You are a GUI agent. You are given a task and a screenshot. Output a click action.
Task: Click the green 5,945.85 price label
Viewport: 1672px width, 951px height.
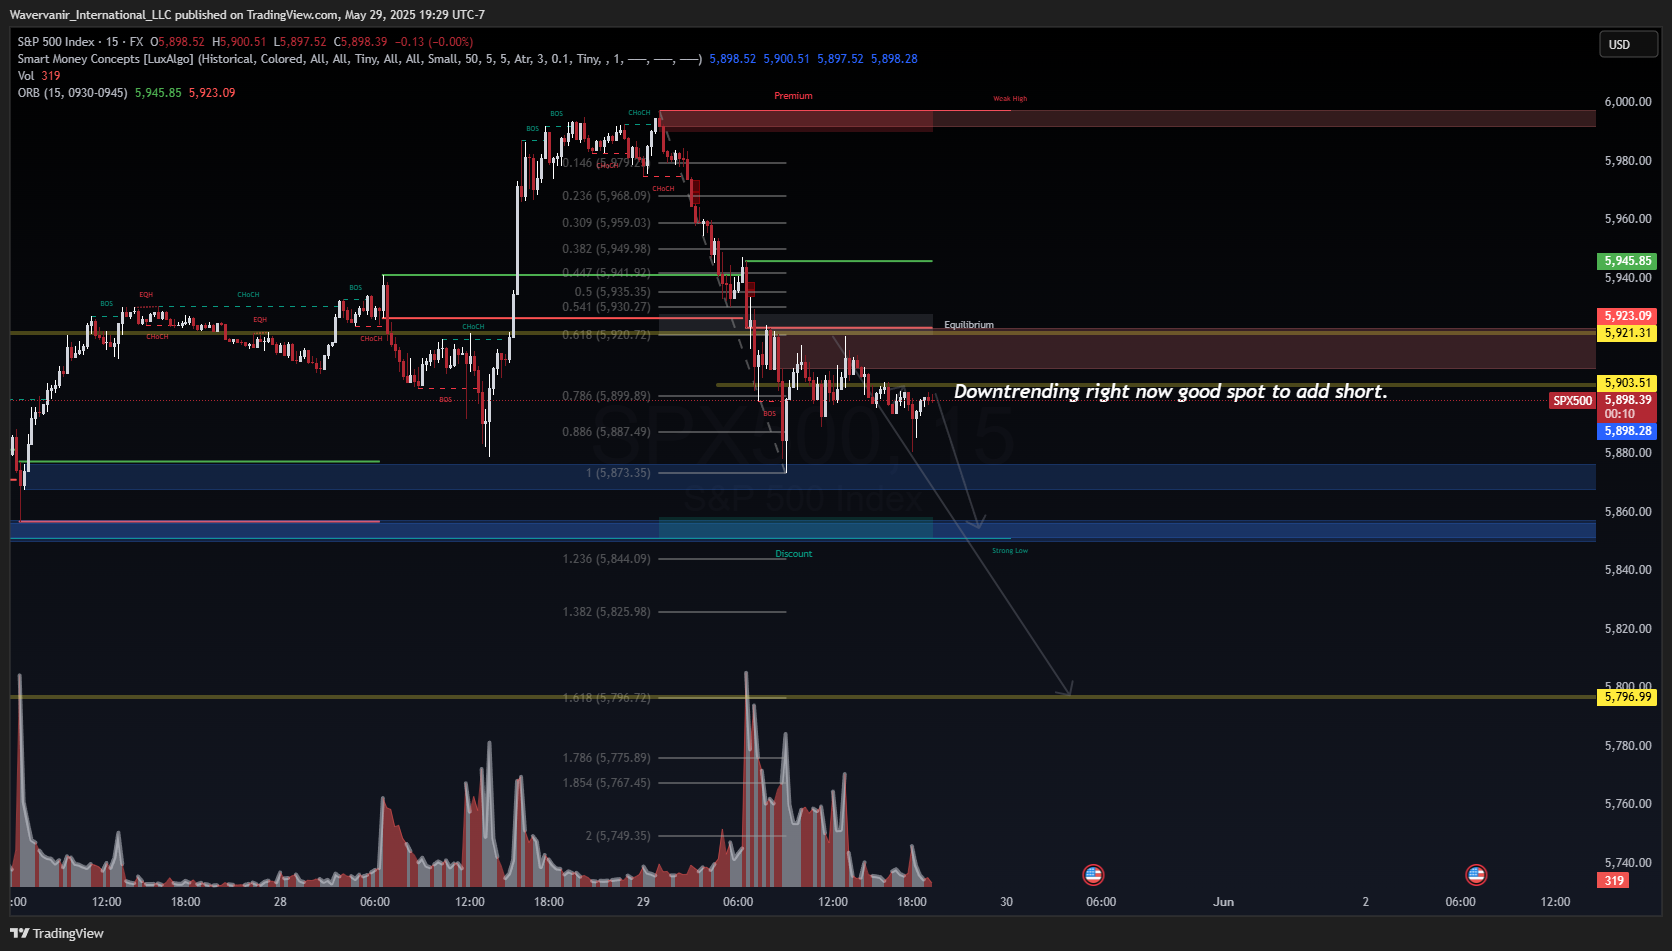[x=1627, y=261]
